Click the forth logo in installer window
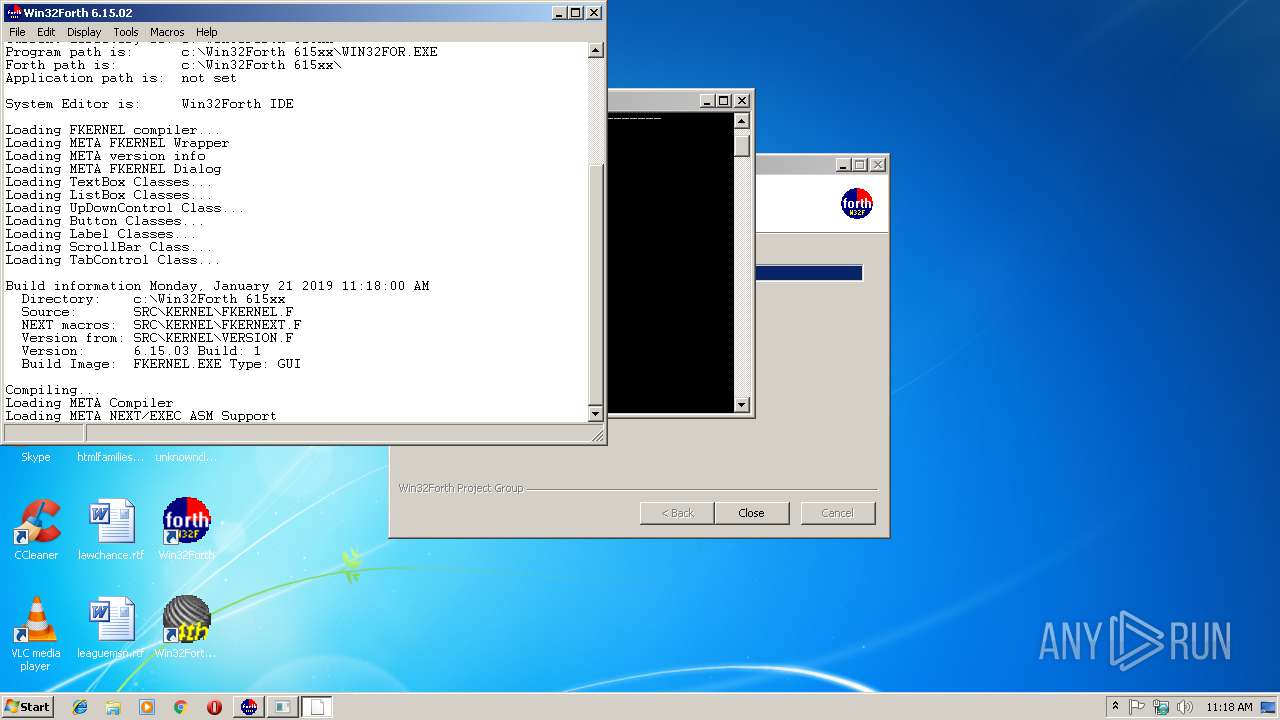Image resolution: width=1280 pixels, height=720 pixels. [856, 204]
